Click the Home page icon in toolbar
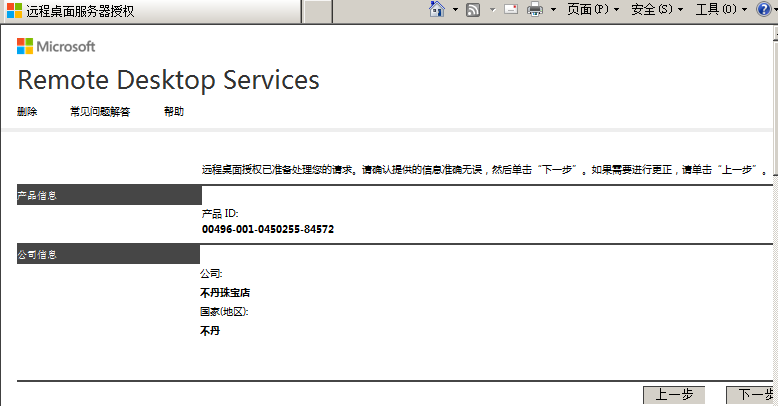This screenshot has width=778, height=406. point(436,10)
